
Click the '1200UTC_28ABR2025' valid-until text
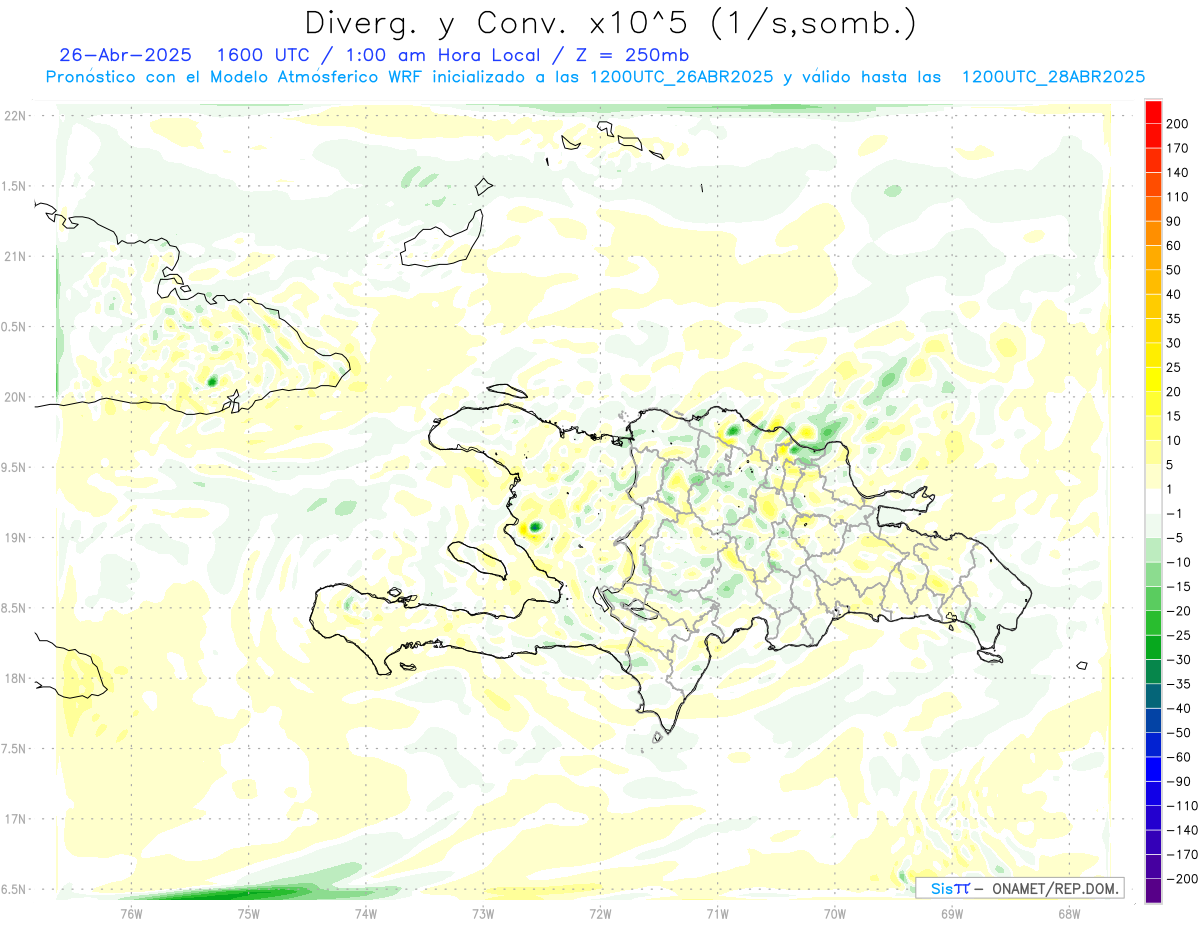click(x=1053, y=77)
